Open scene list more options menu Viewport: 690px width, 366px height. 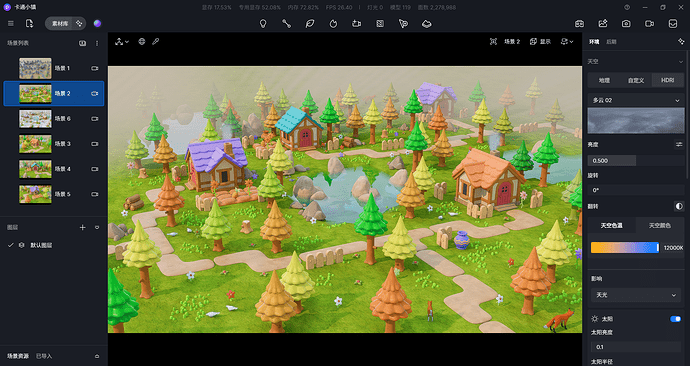click(x=97, y=43)
